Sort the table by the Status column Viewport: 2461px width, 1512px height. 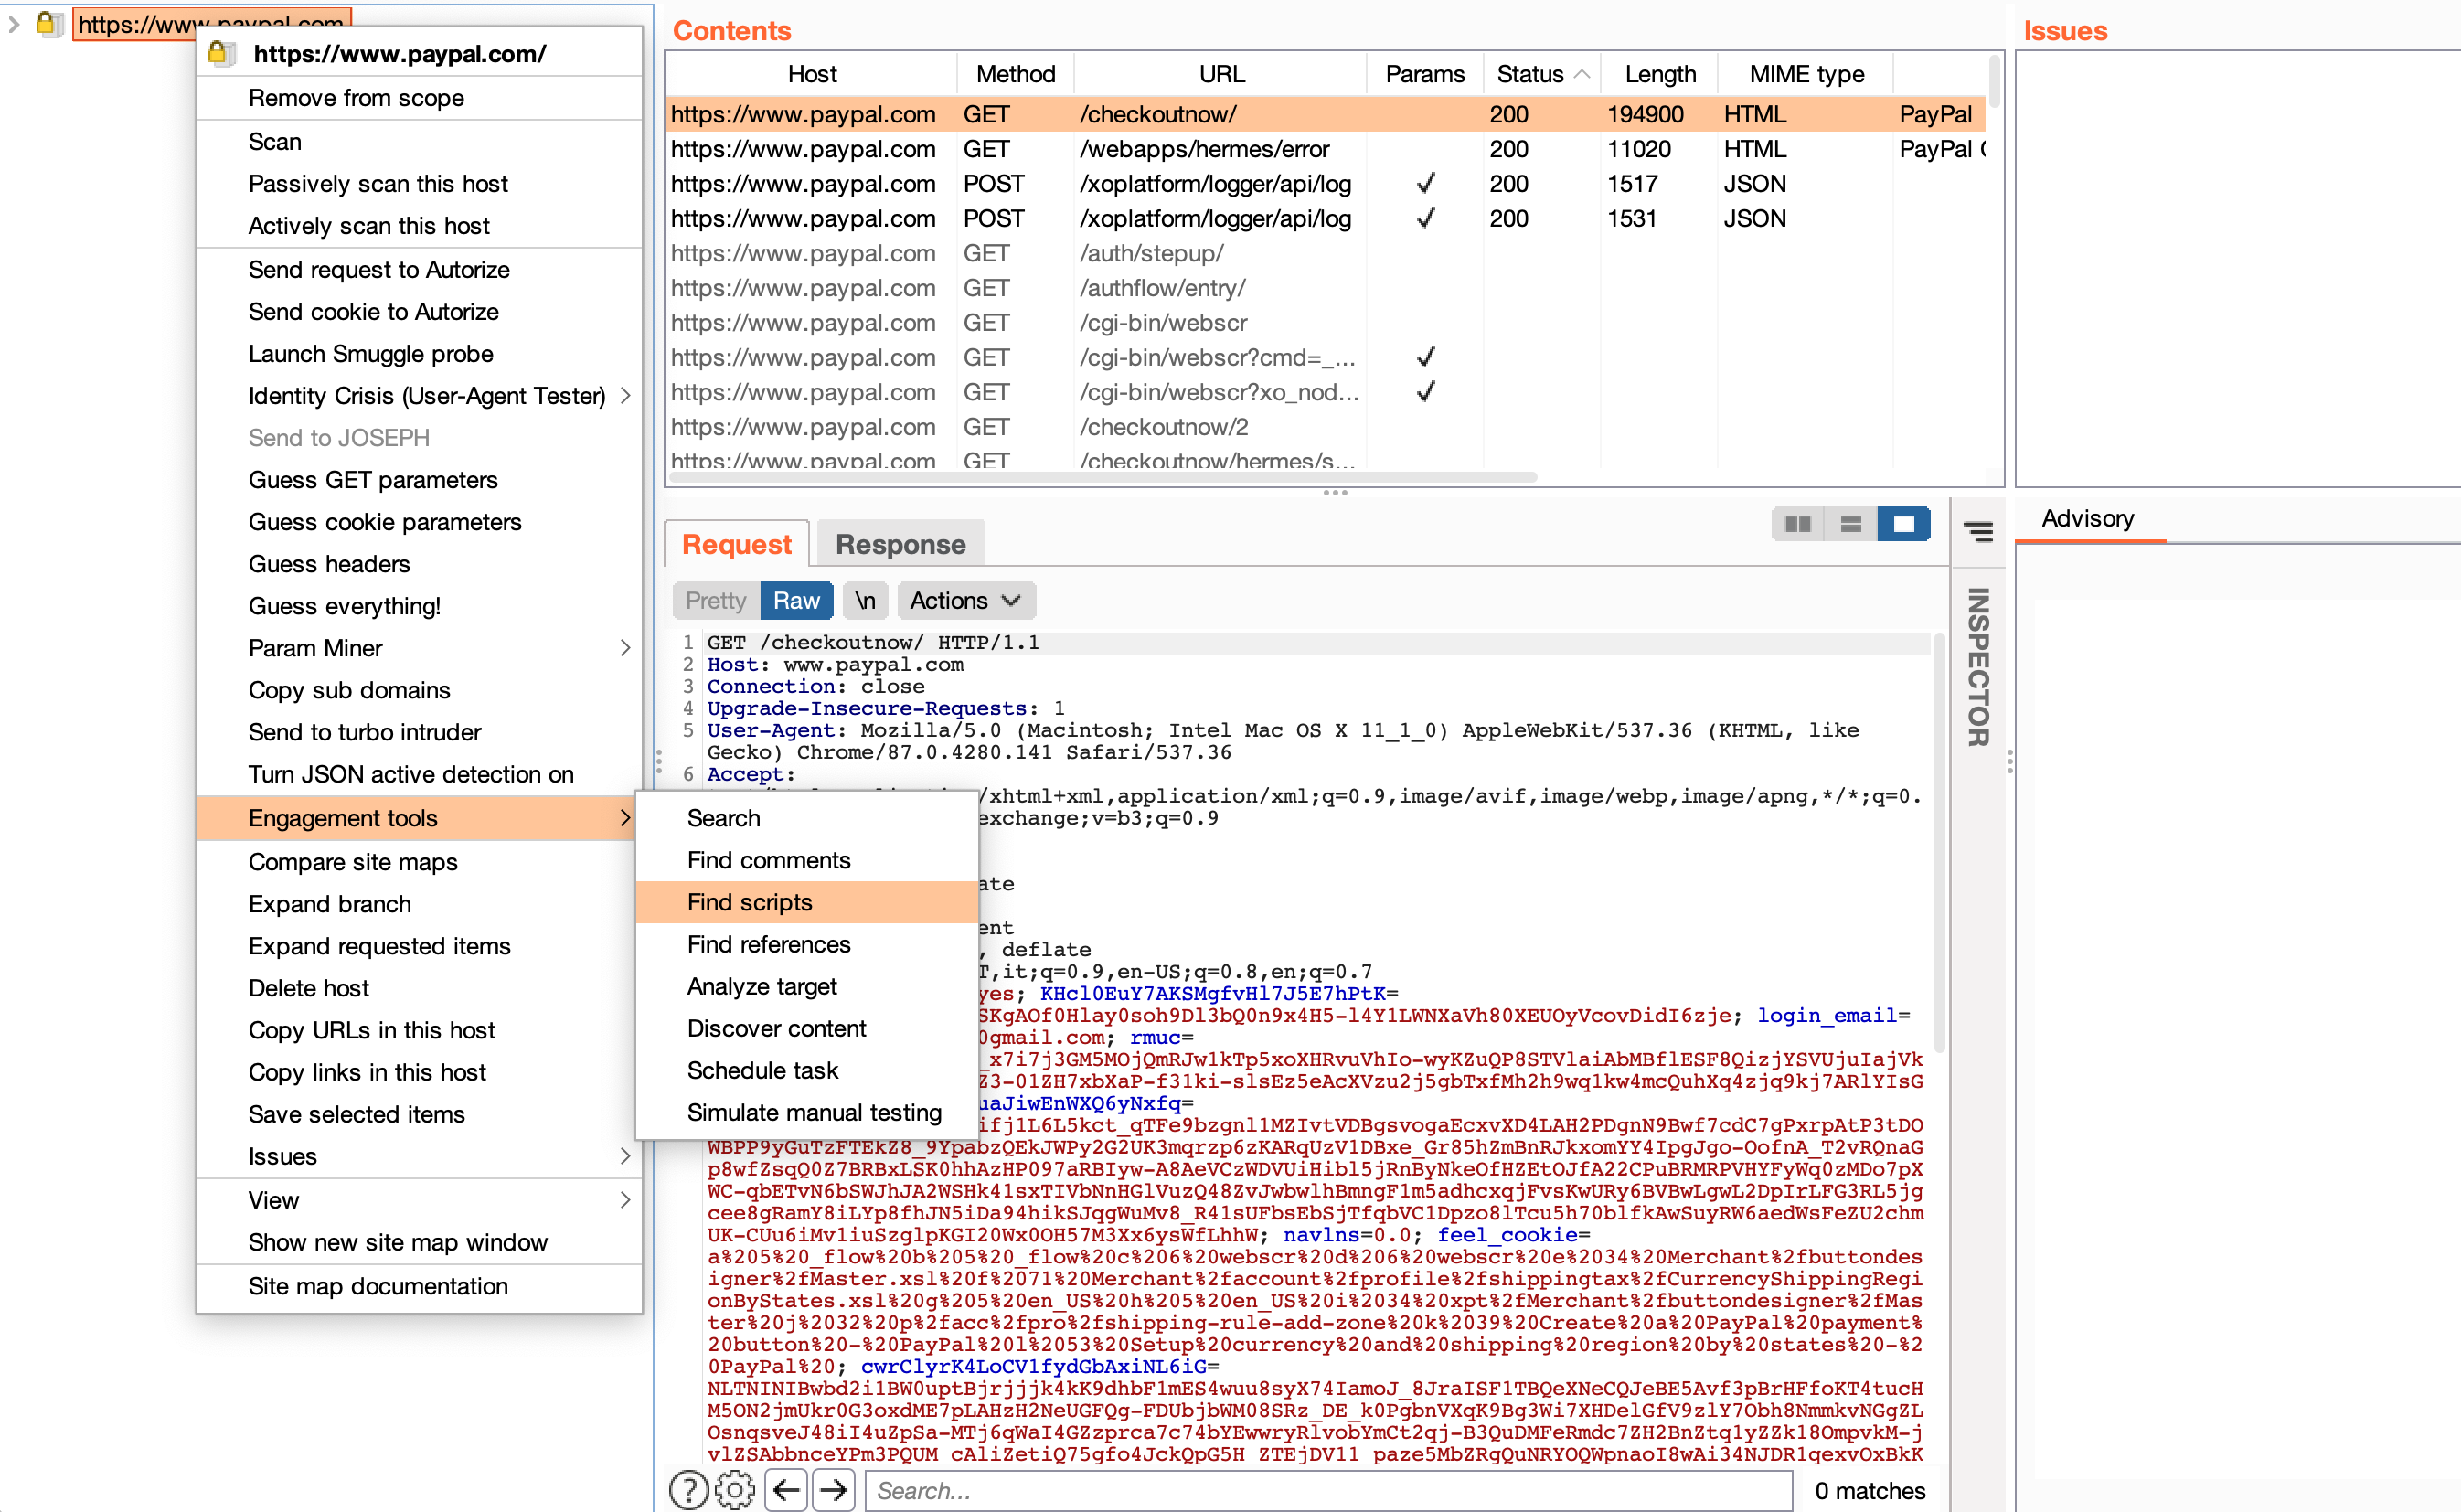[1530, 74]
